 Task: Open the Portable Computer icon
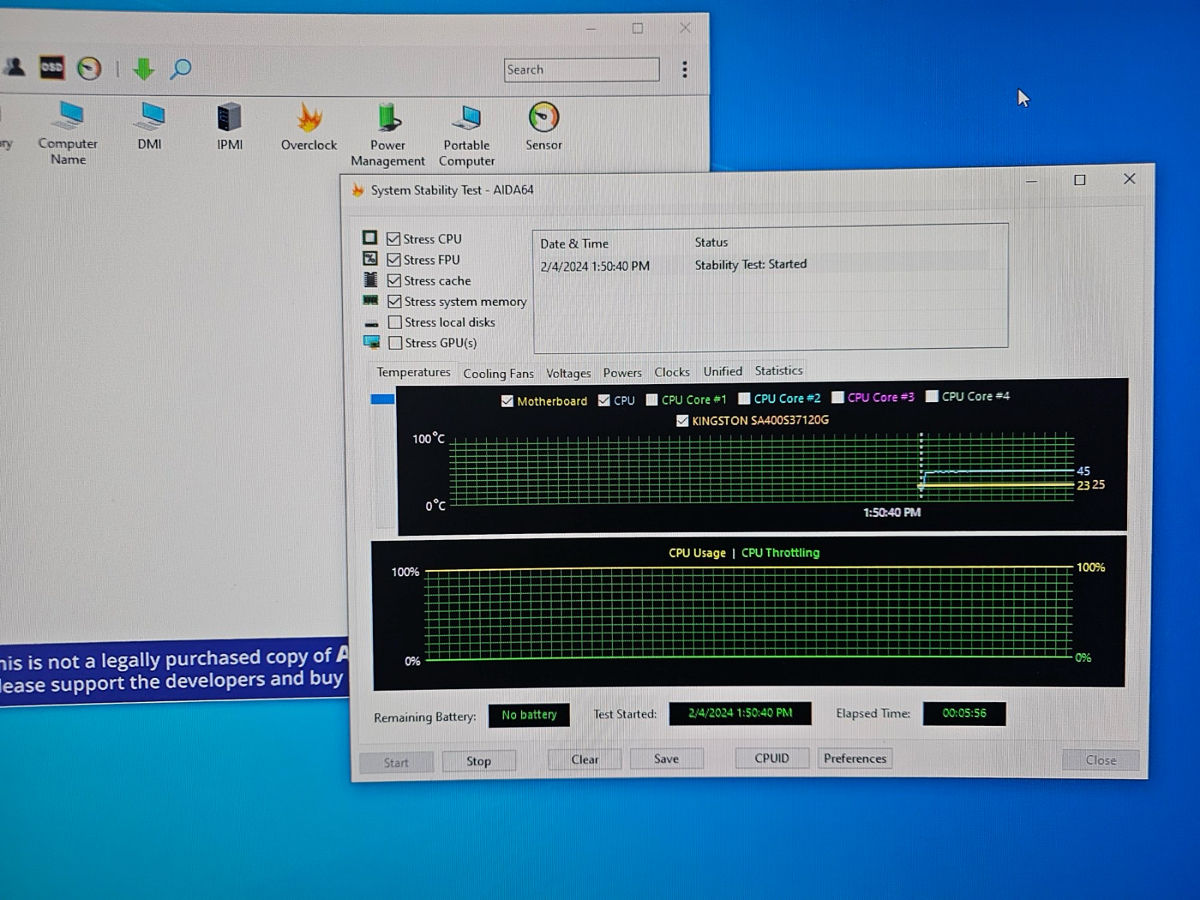466,119
